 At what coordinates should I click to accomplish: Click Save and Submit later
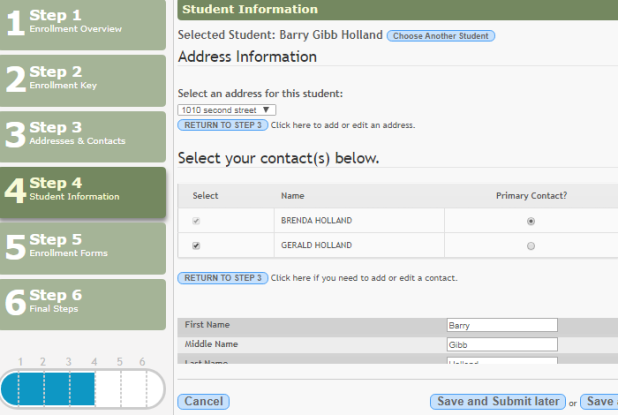pyautogui.click(x=497, y=401)
